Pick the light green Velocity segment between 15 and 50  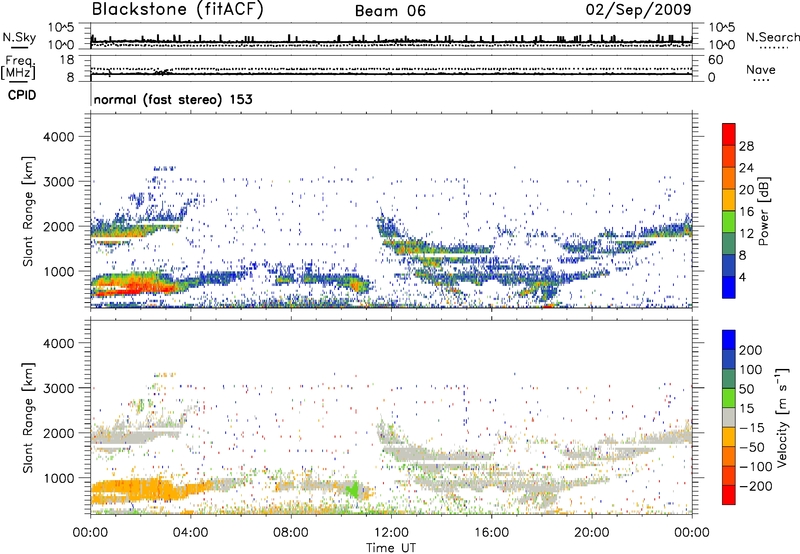729,398
